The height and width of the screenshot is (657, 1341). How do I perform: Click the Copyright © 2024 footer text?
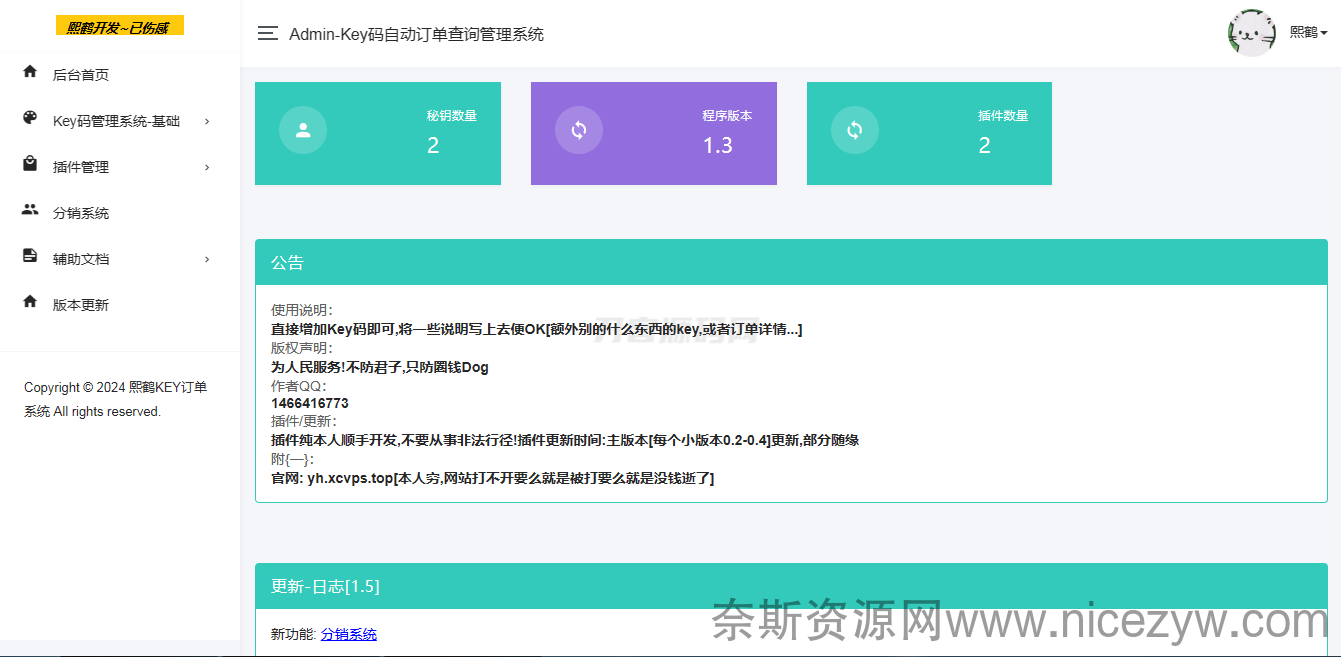click(116, 399)
